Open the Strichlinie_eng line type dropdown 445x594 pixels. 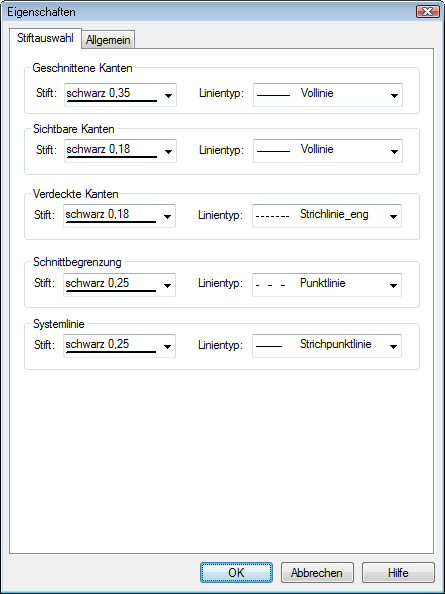click(327, 216)
